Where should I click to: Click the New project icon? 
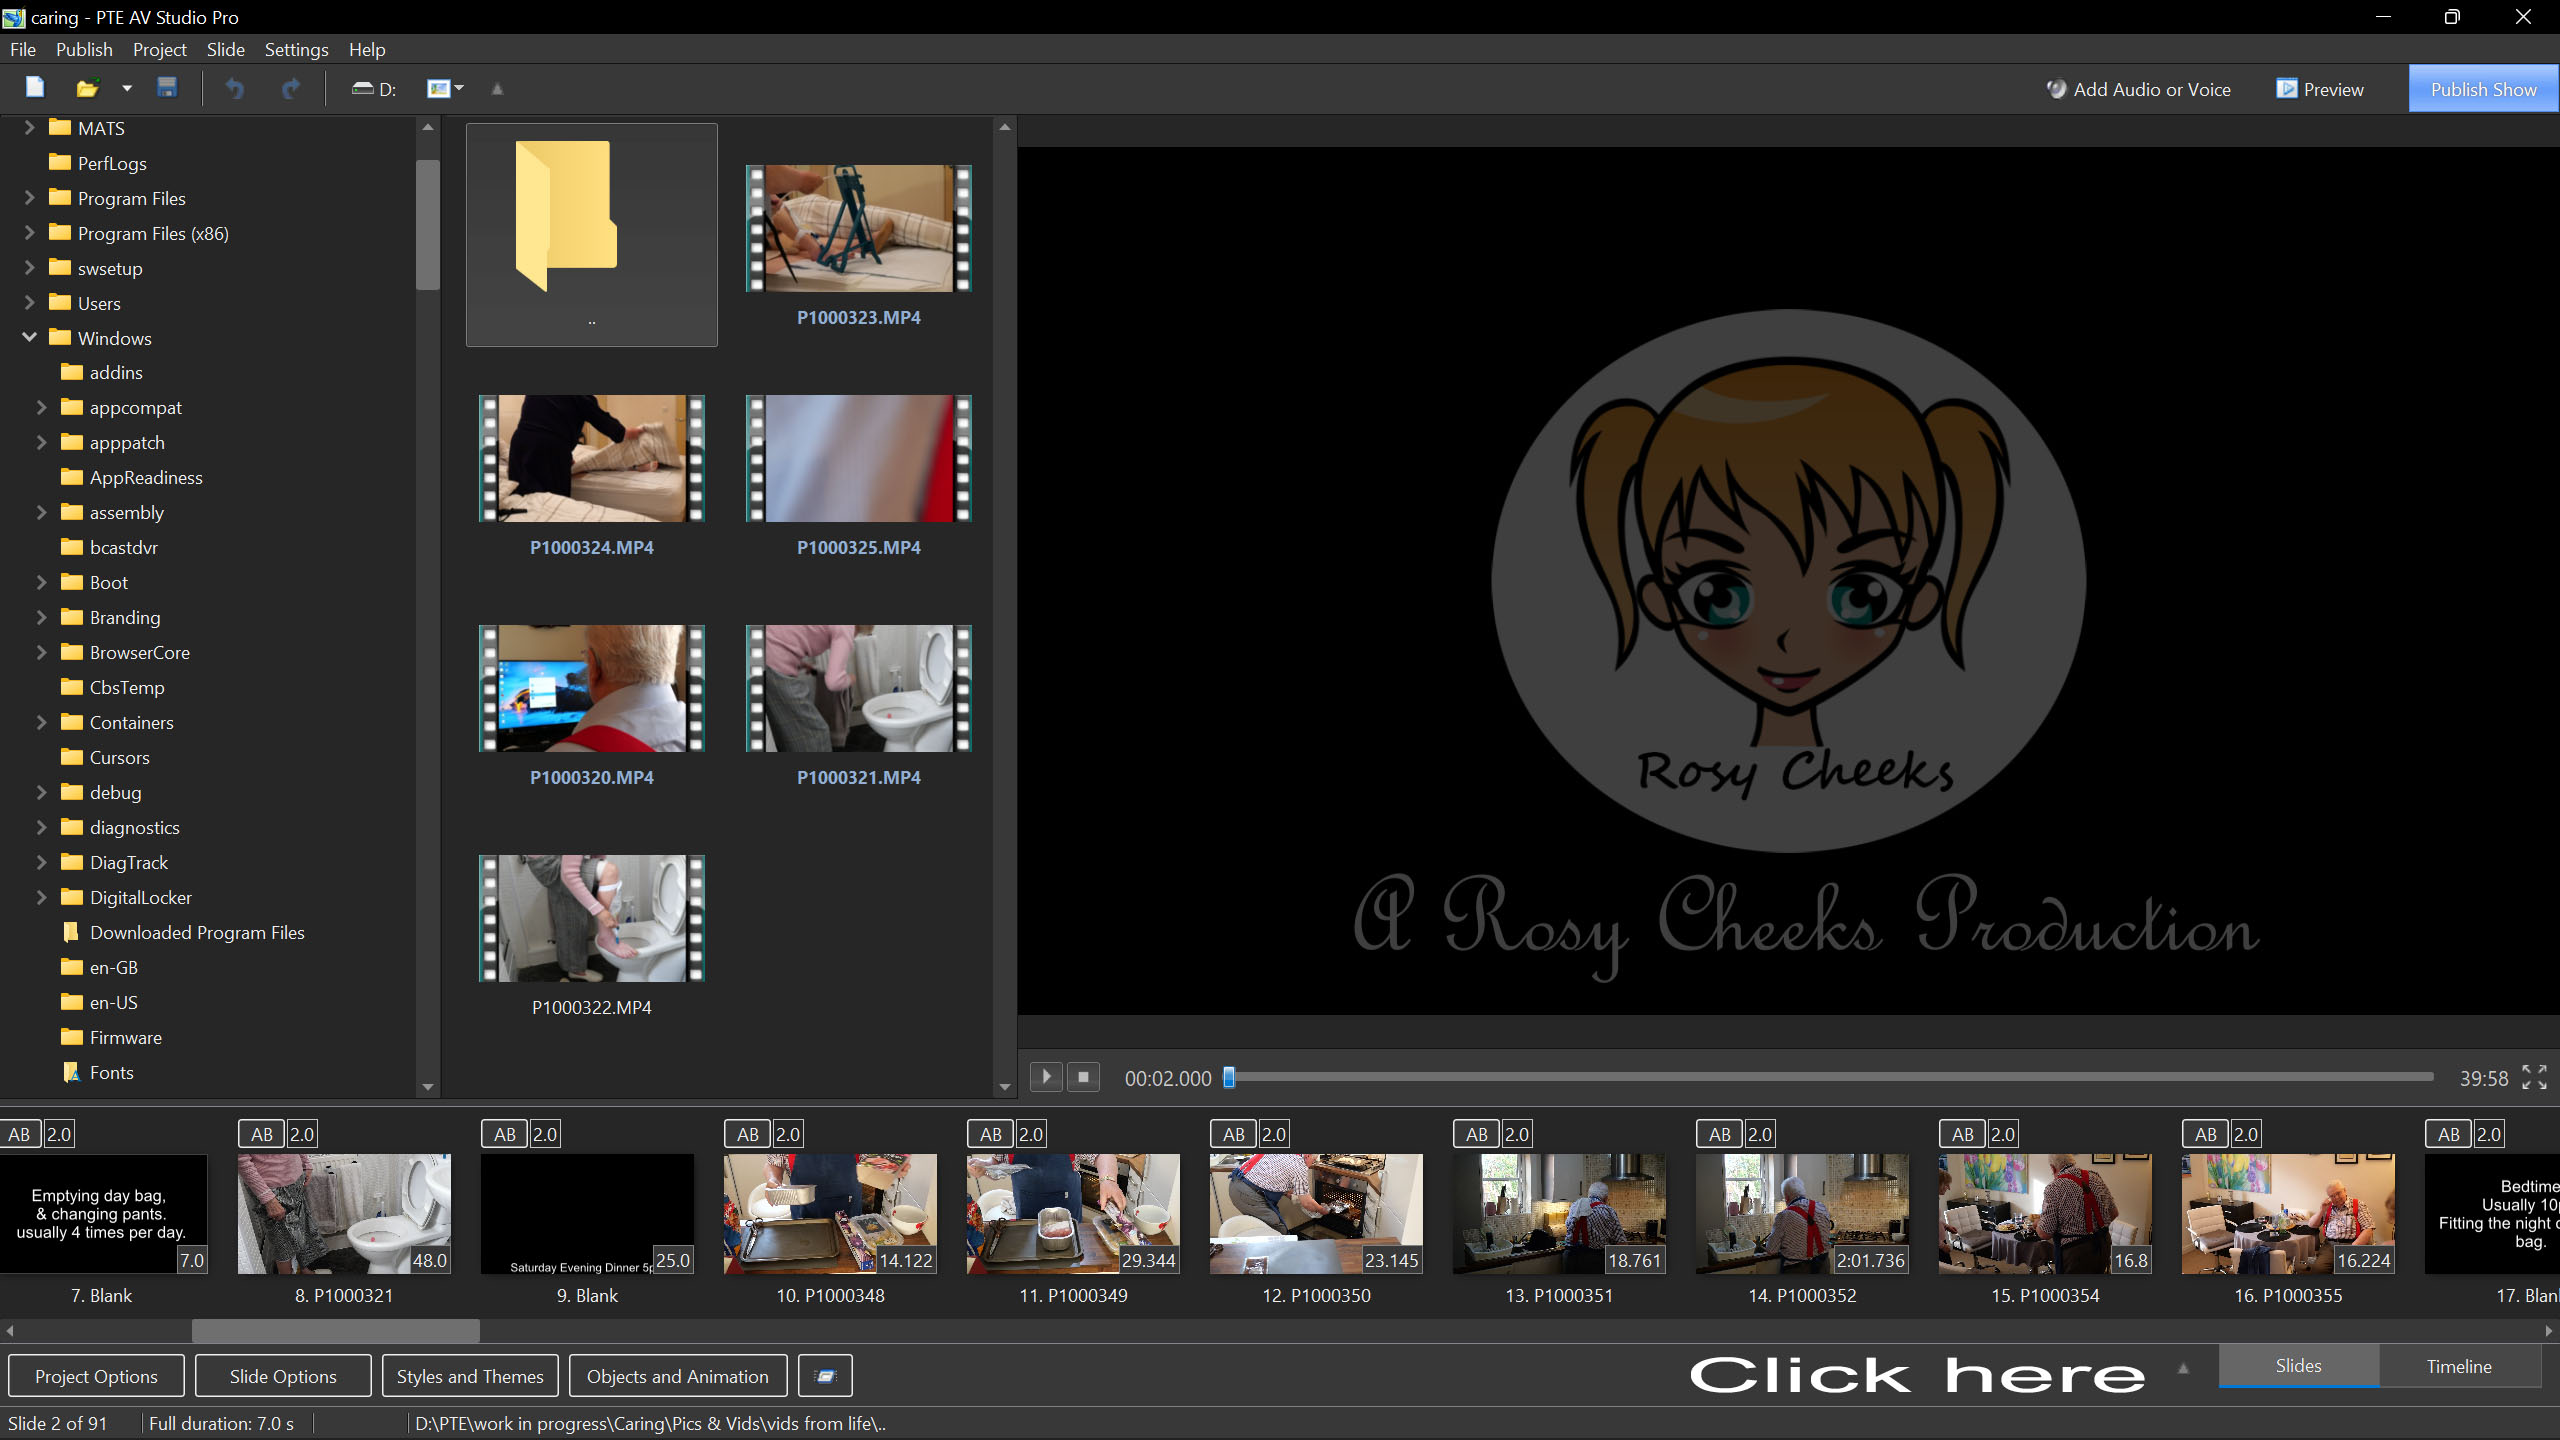coord(35,88)
